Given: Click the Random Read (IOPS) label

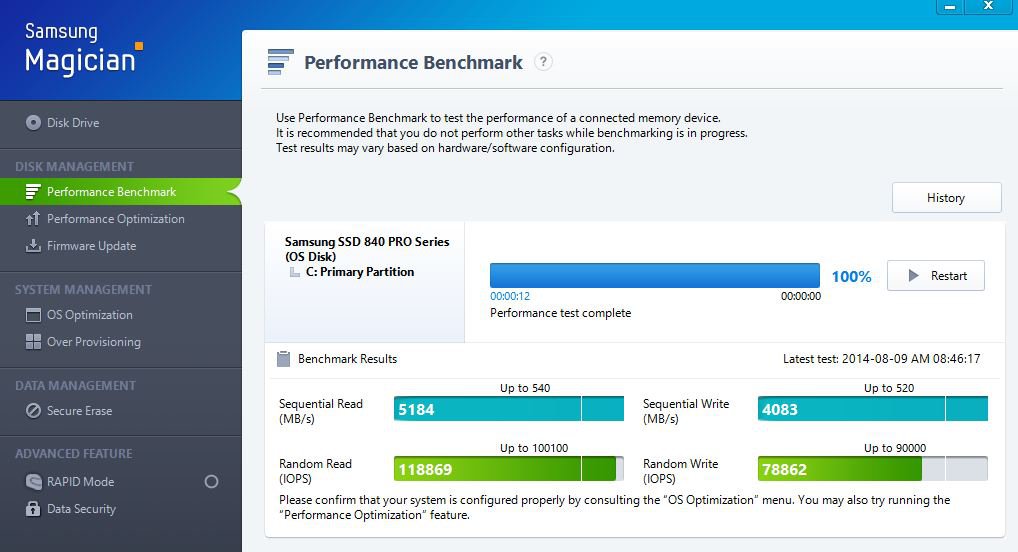Looking at the screenshot, I should [315, 471].
